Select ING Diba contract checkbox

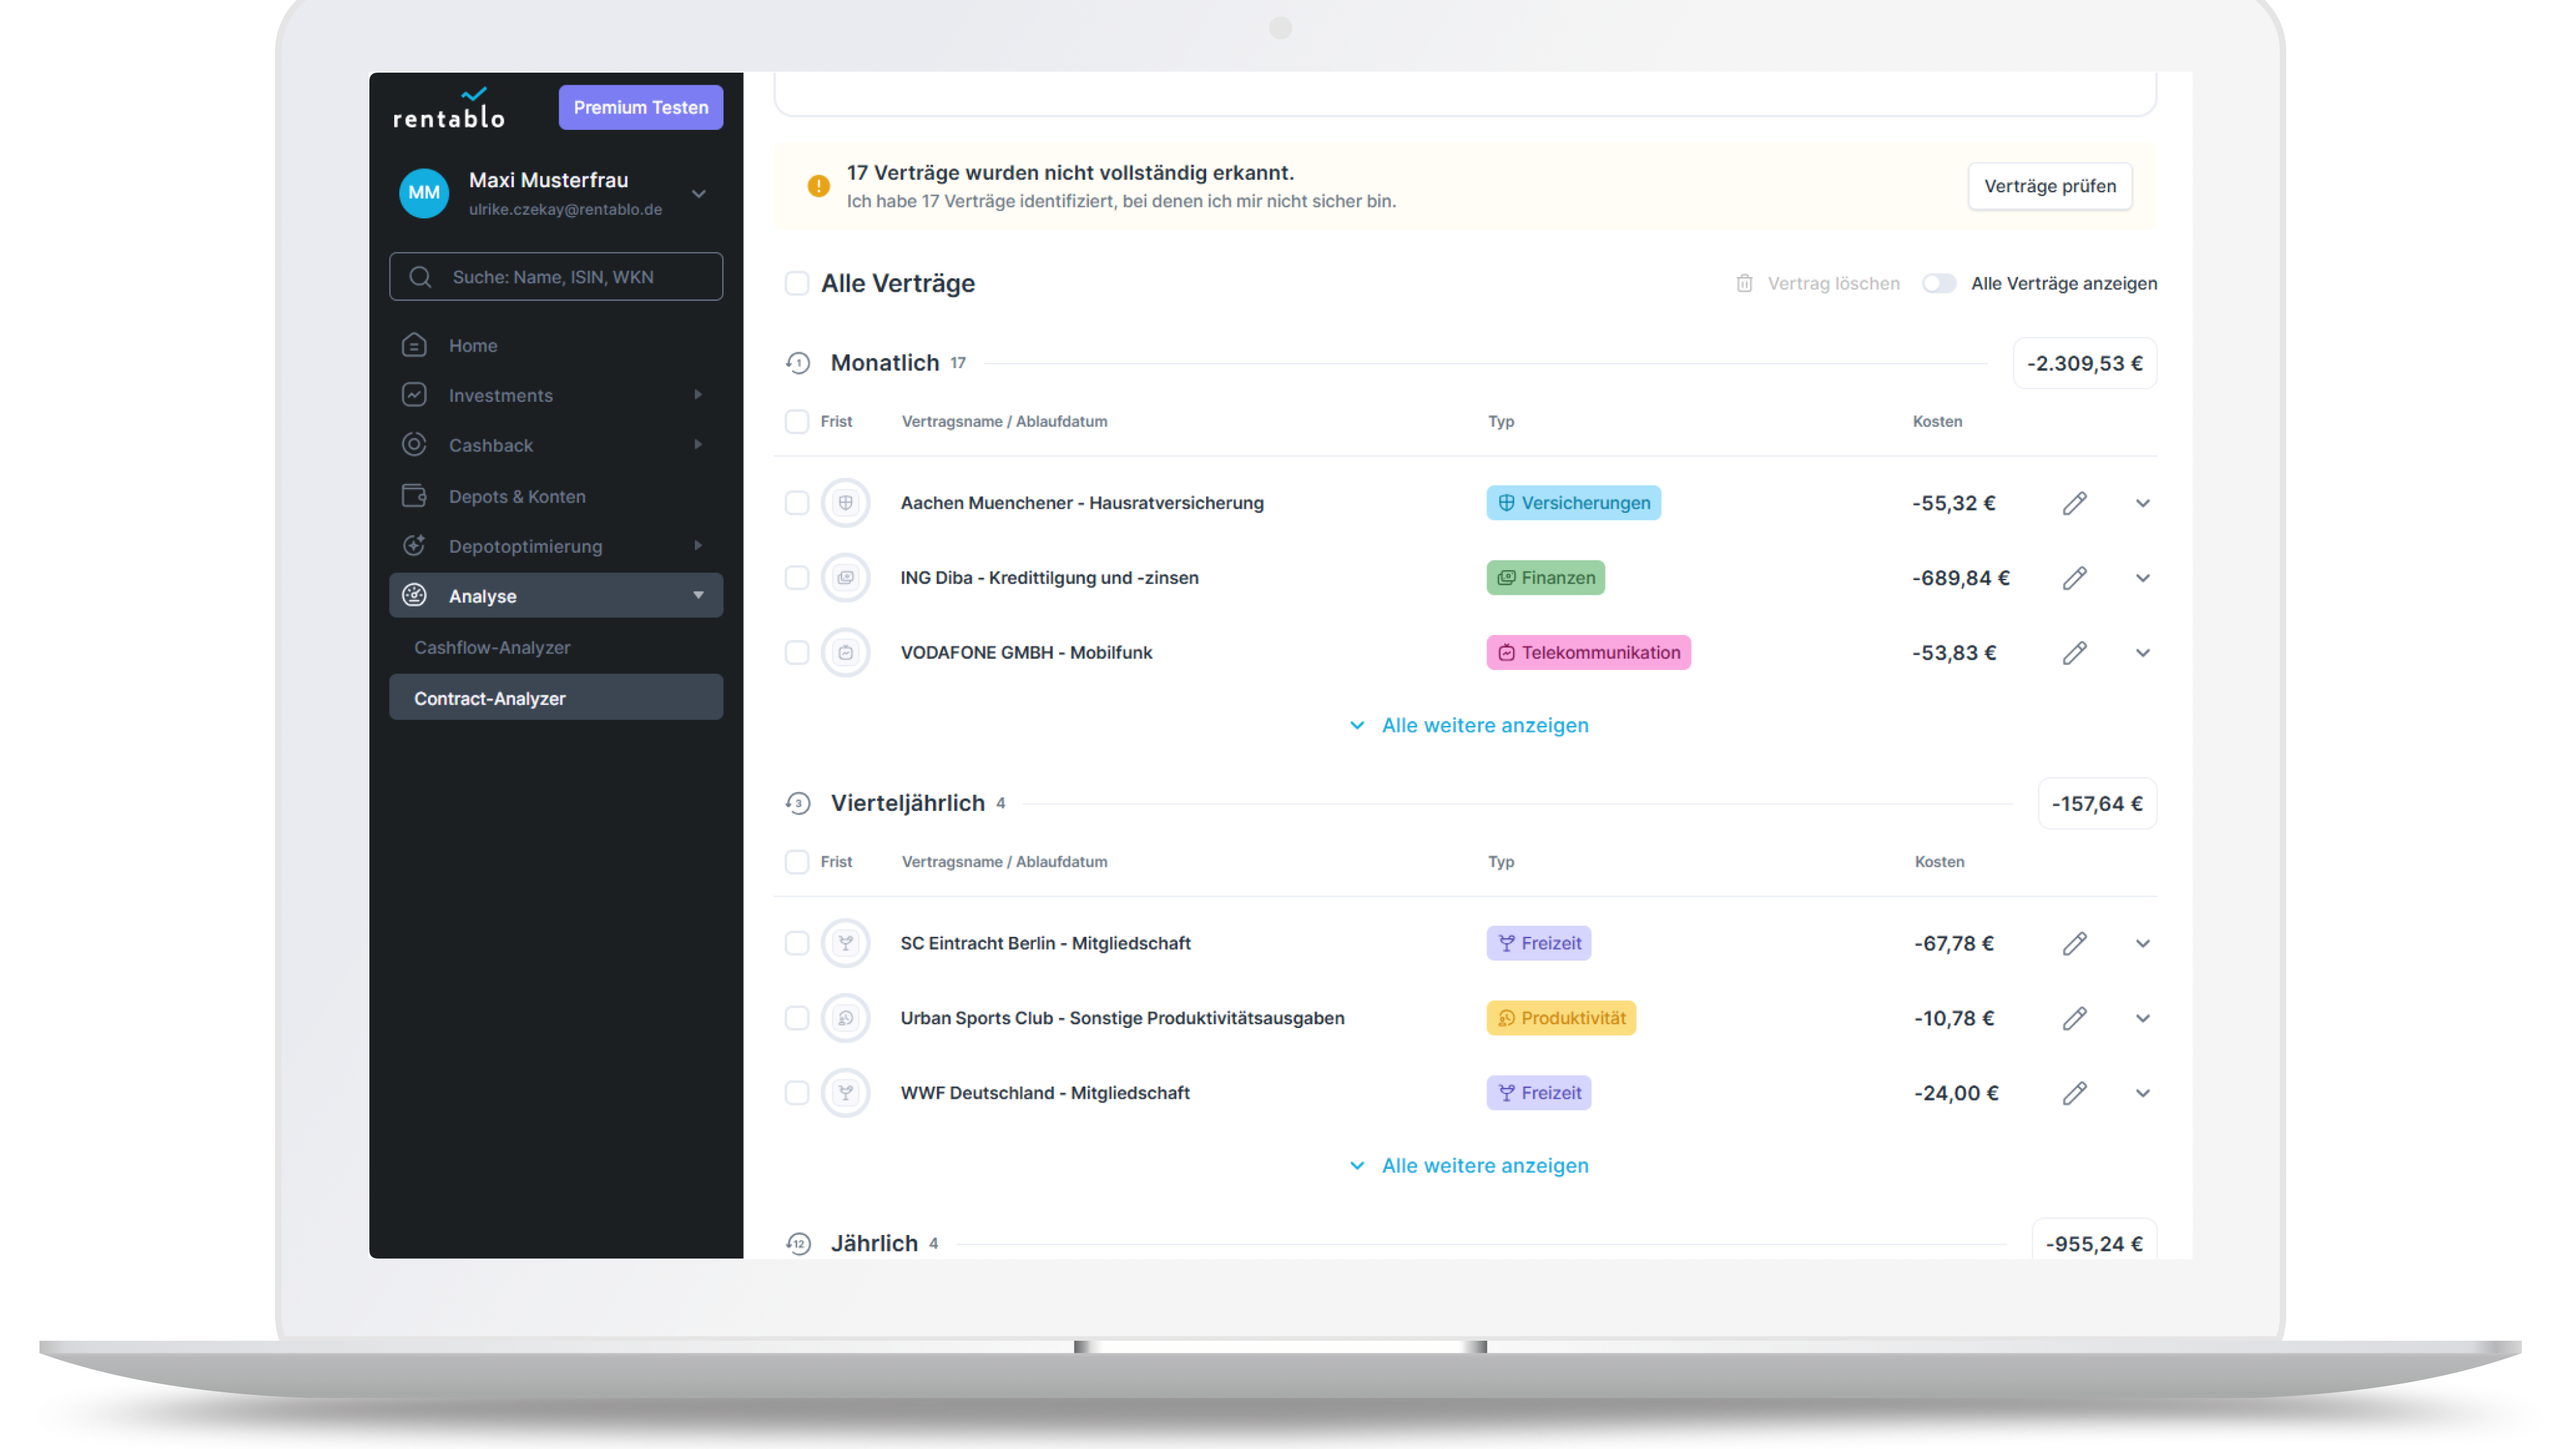point(797,578)
